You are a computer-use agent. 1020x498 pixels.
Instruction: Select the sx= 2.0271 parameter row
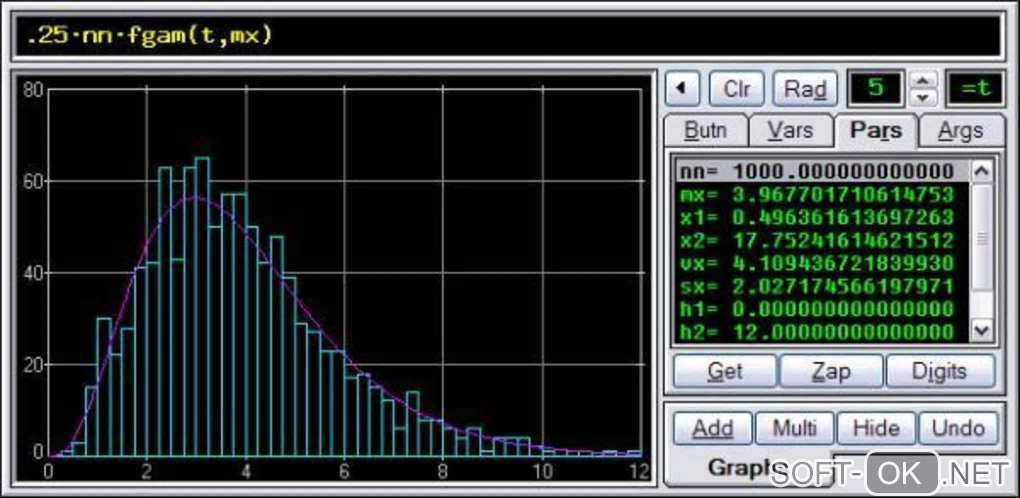[x=822, y=286]
